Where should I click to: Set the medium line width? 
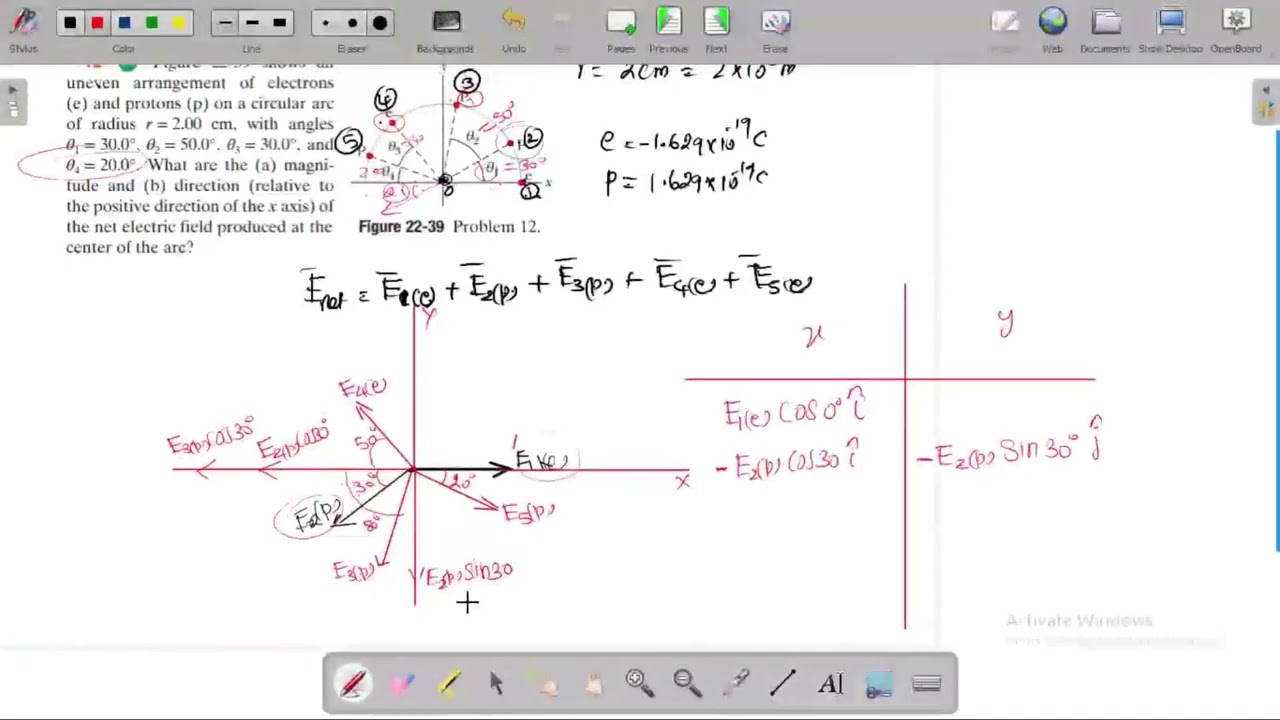[252, 23]
